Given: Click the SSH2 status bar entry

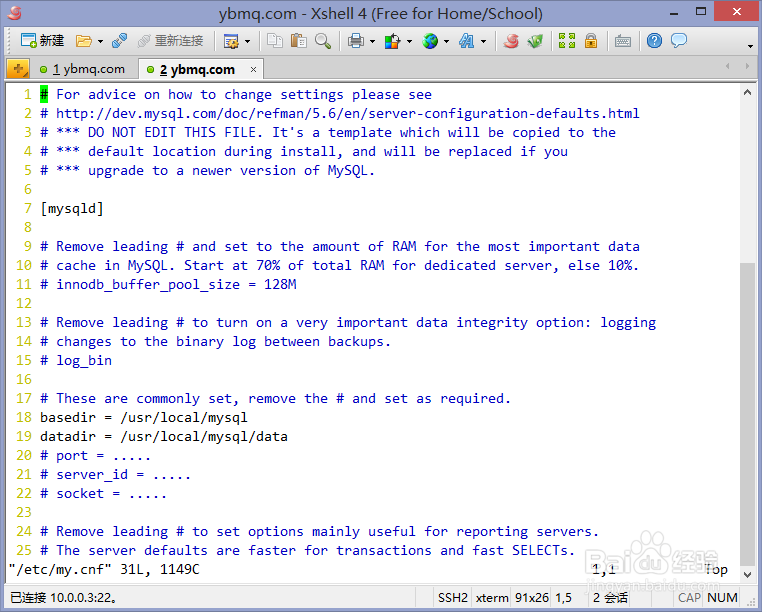Looking at the screenshot, I should click(452, 597).
